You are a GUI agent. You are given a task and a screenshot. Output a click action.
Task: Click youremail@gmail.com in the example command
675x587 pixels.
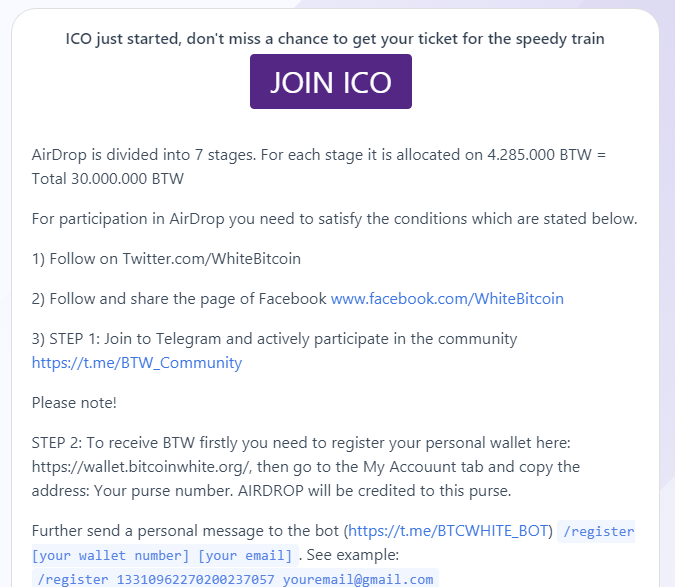pyautogui.click(x=358, y=579)
